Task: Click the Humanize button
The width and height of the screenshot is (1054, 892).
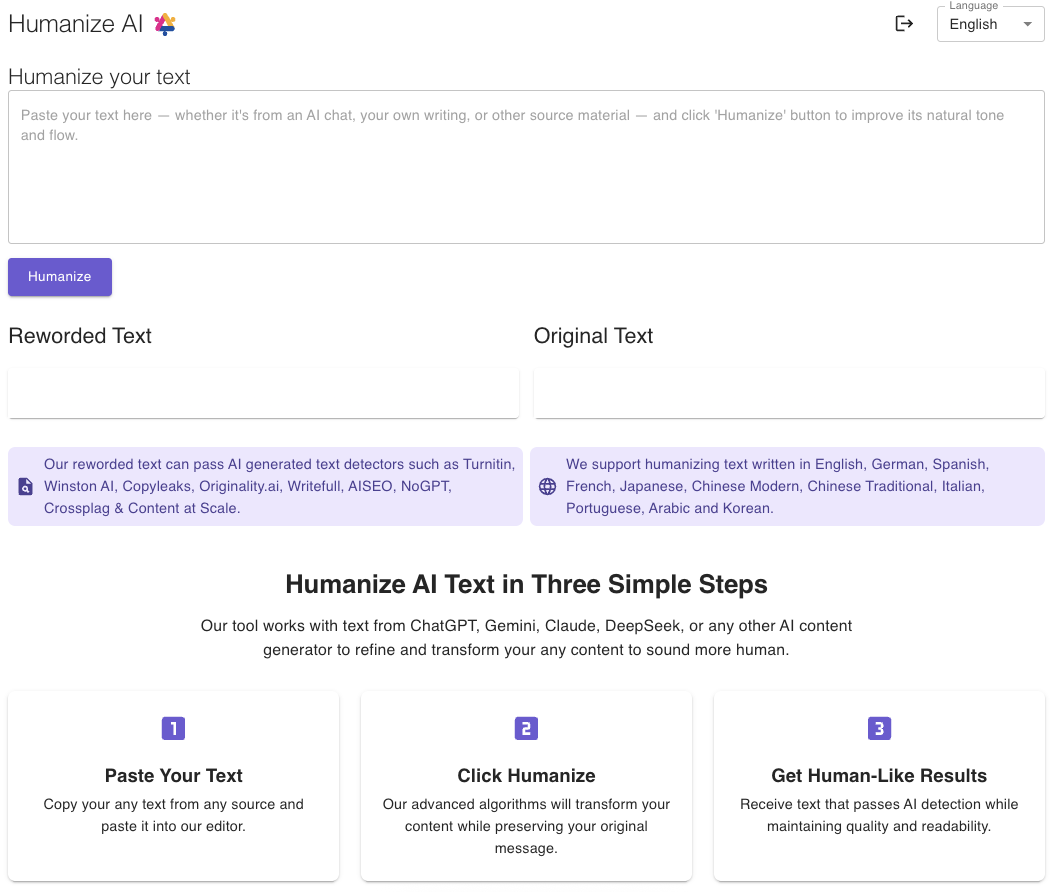Action: point(59,277)
